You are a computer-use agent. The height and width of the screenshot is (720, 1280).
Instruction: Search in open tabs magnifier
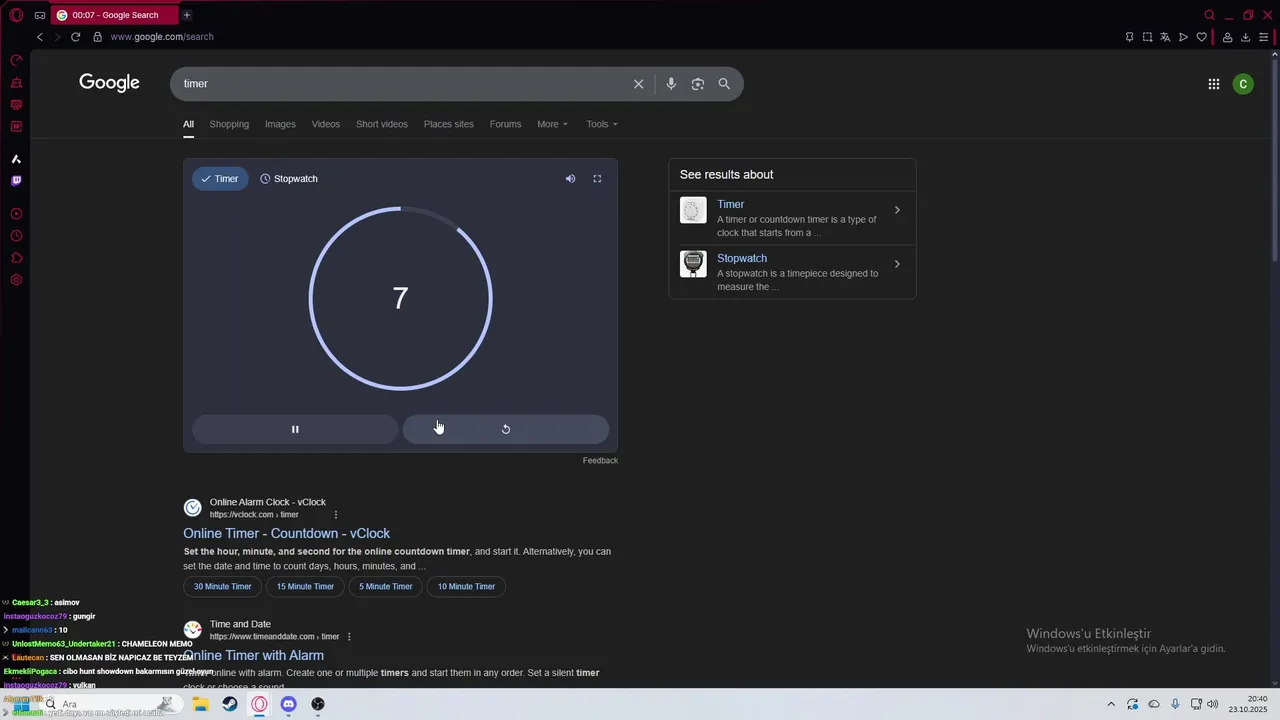[x=1209, y=15]
